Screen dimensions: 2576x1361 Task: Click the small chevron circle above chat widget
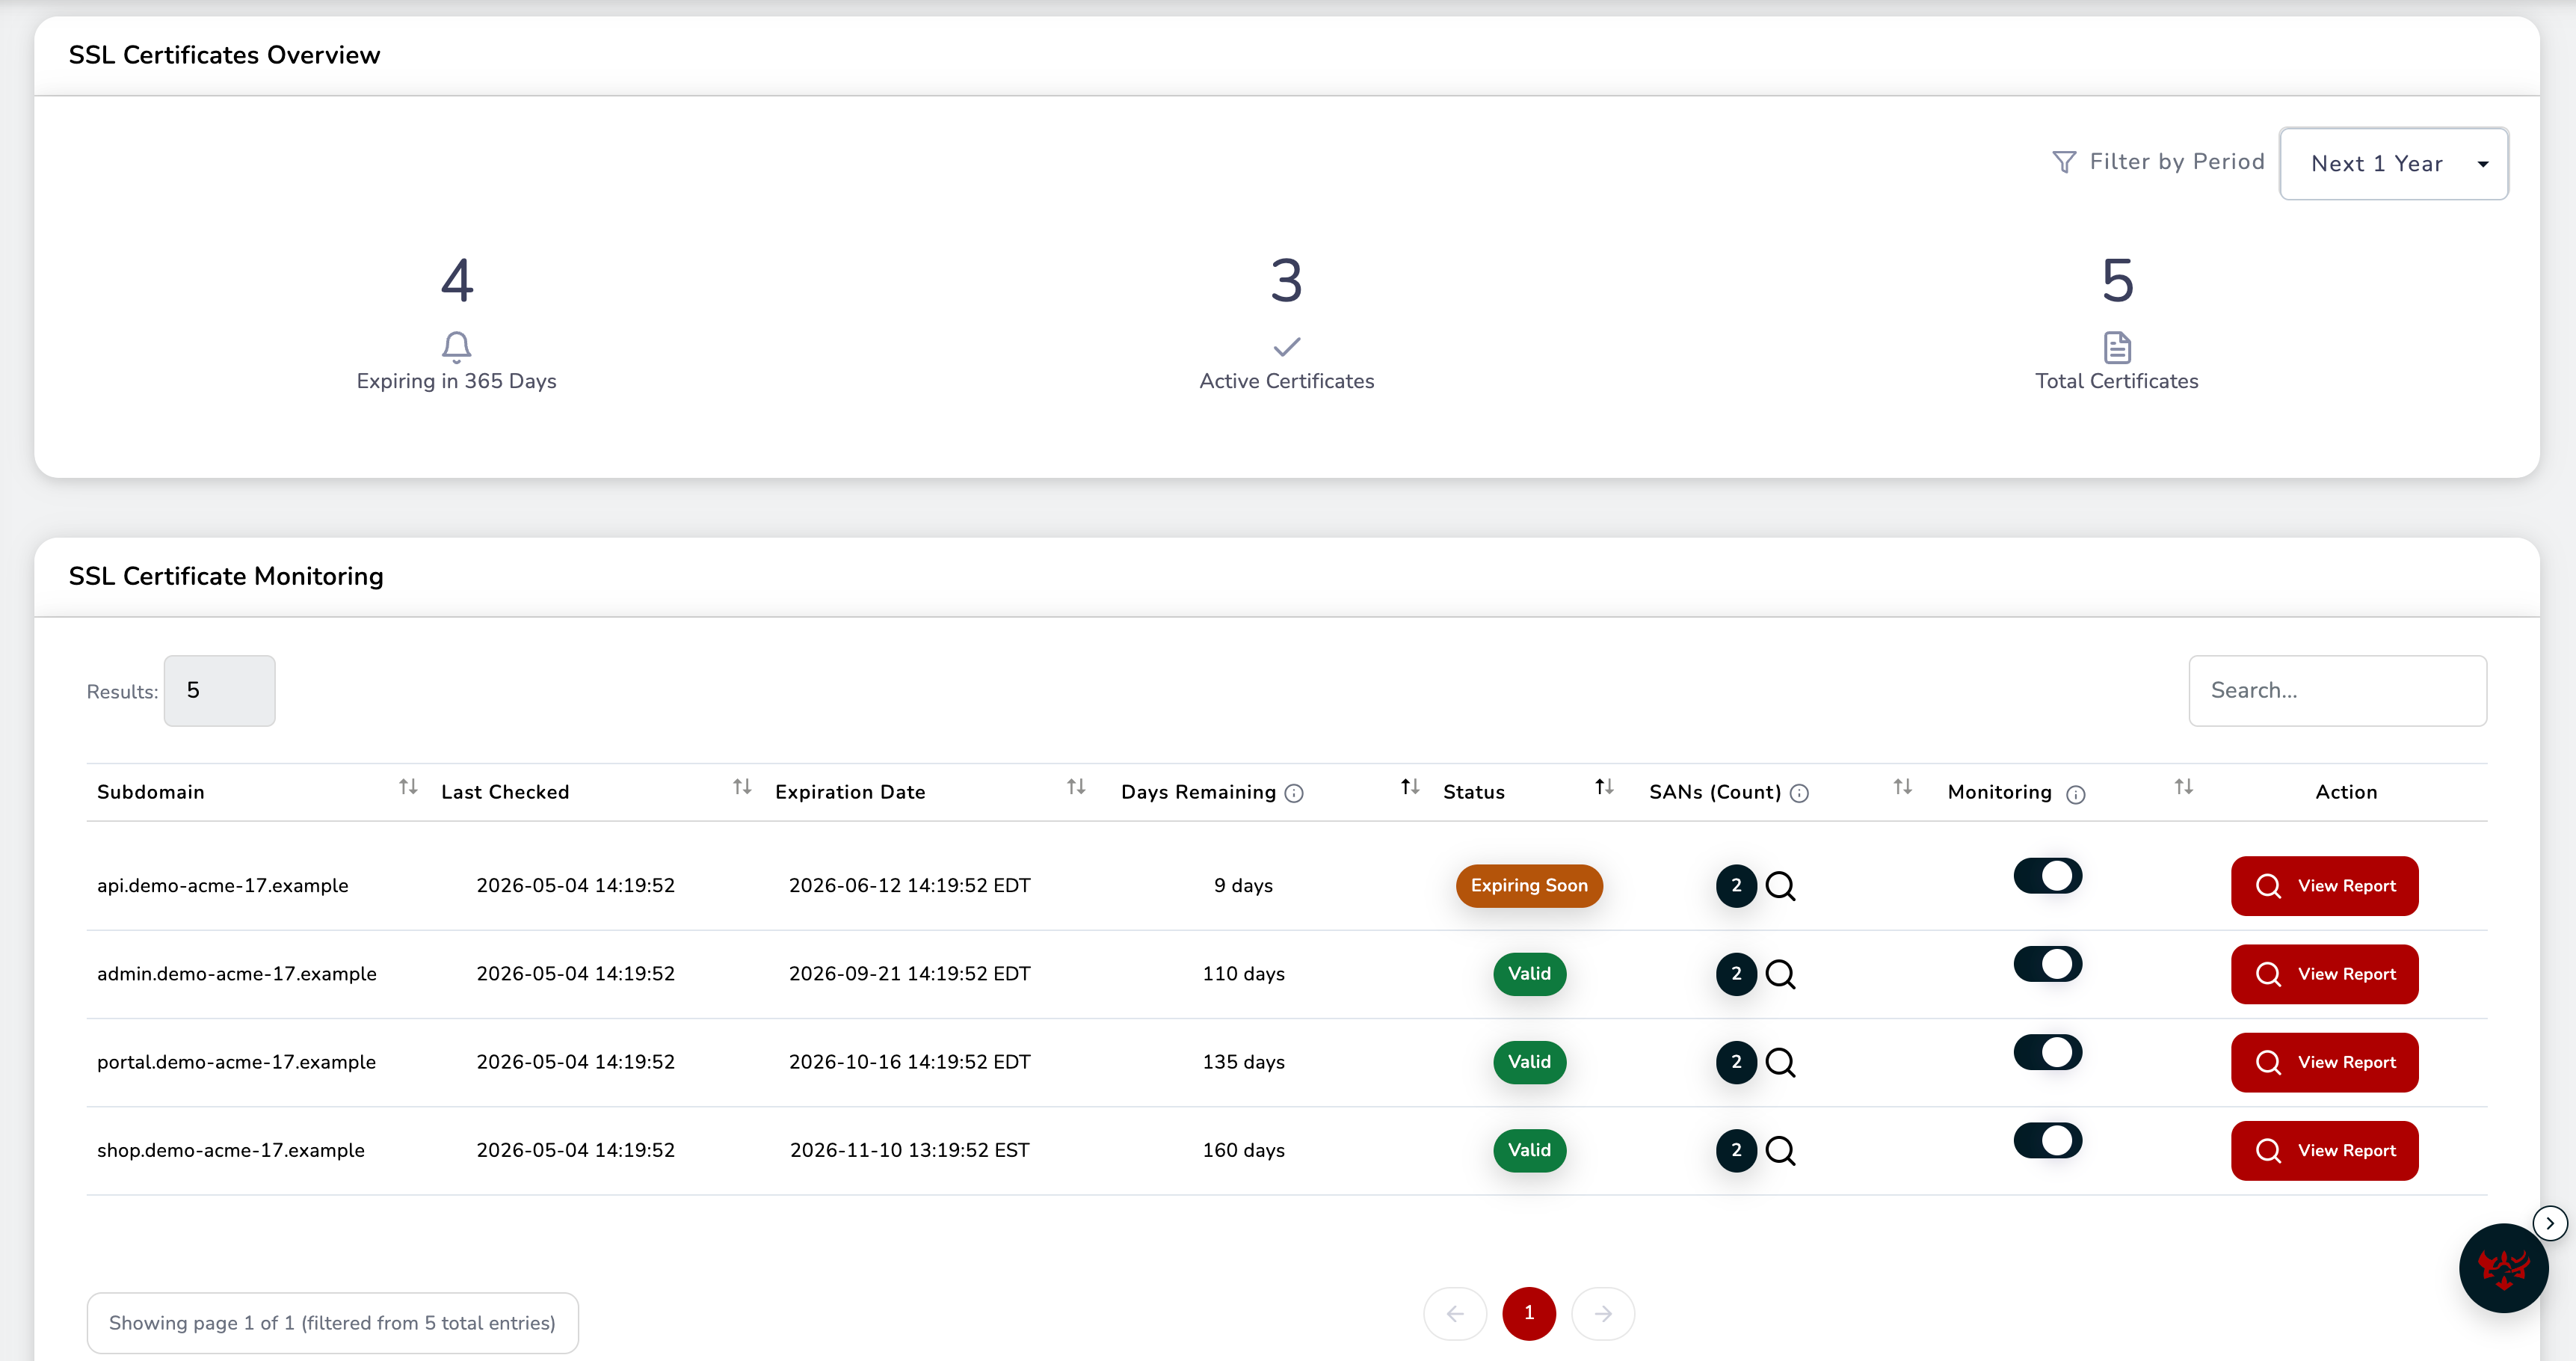[x=2550, y=1222]
